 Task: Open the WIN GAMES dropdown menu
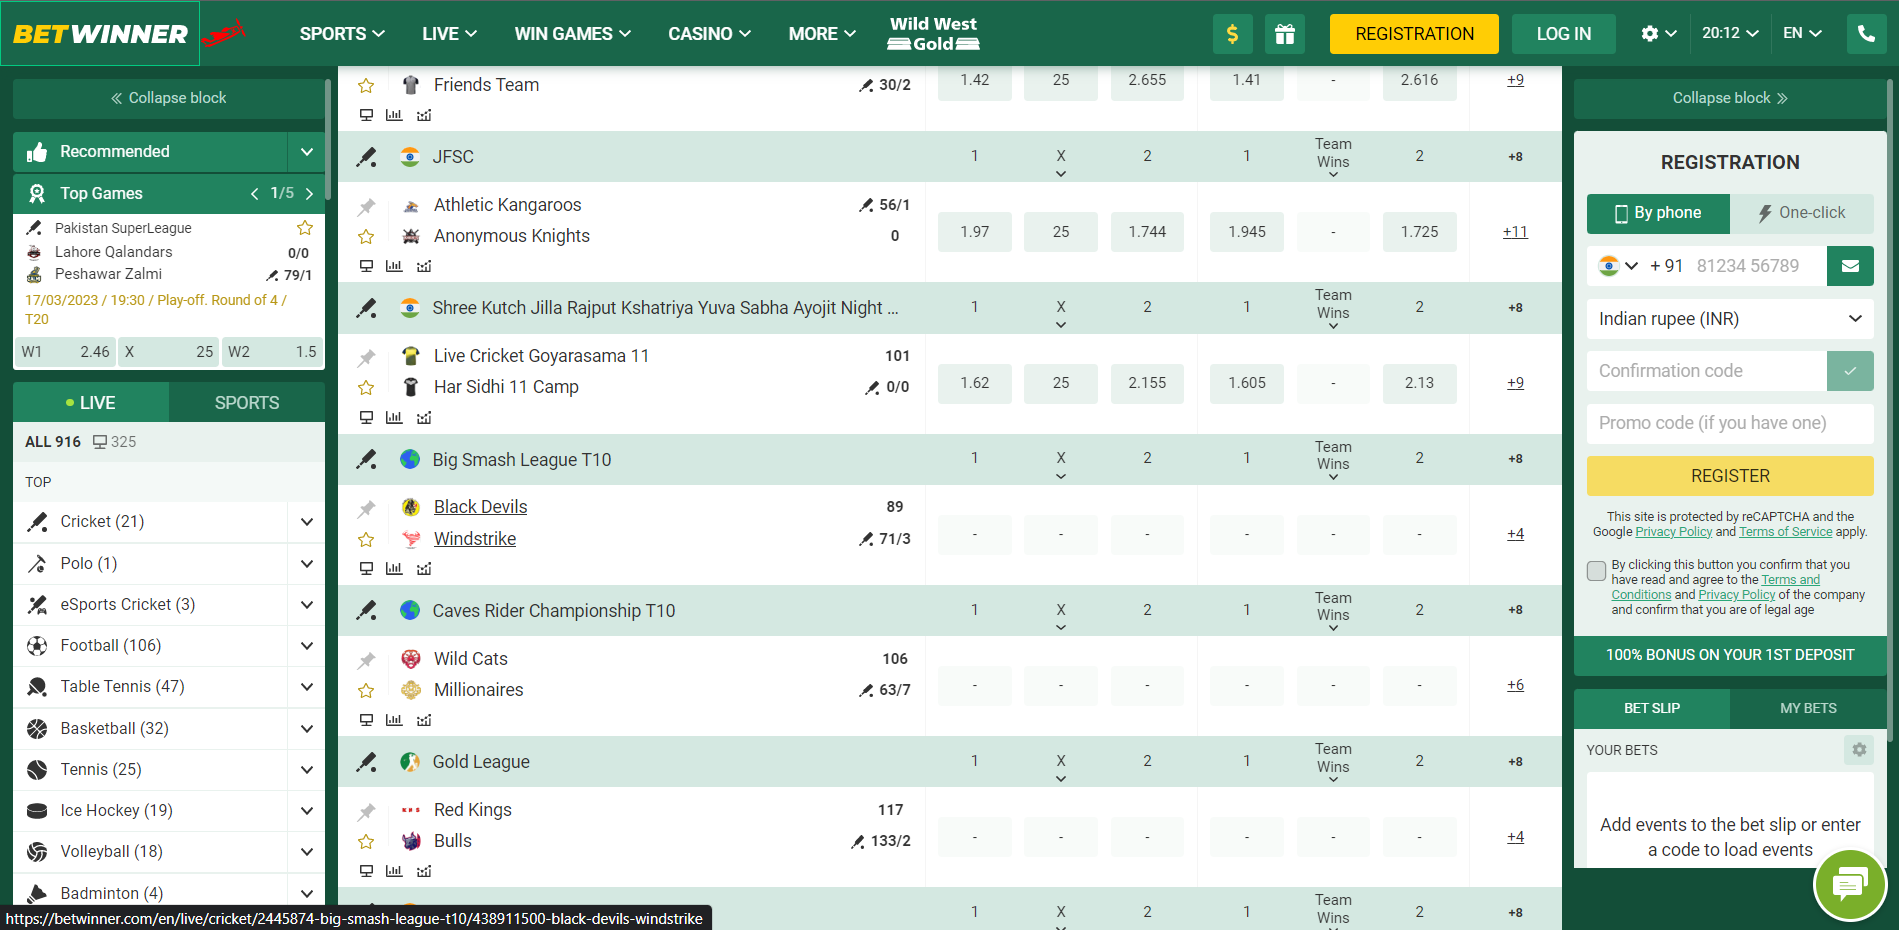coord(573,34)
